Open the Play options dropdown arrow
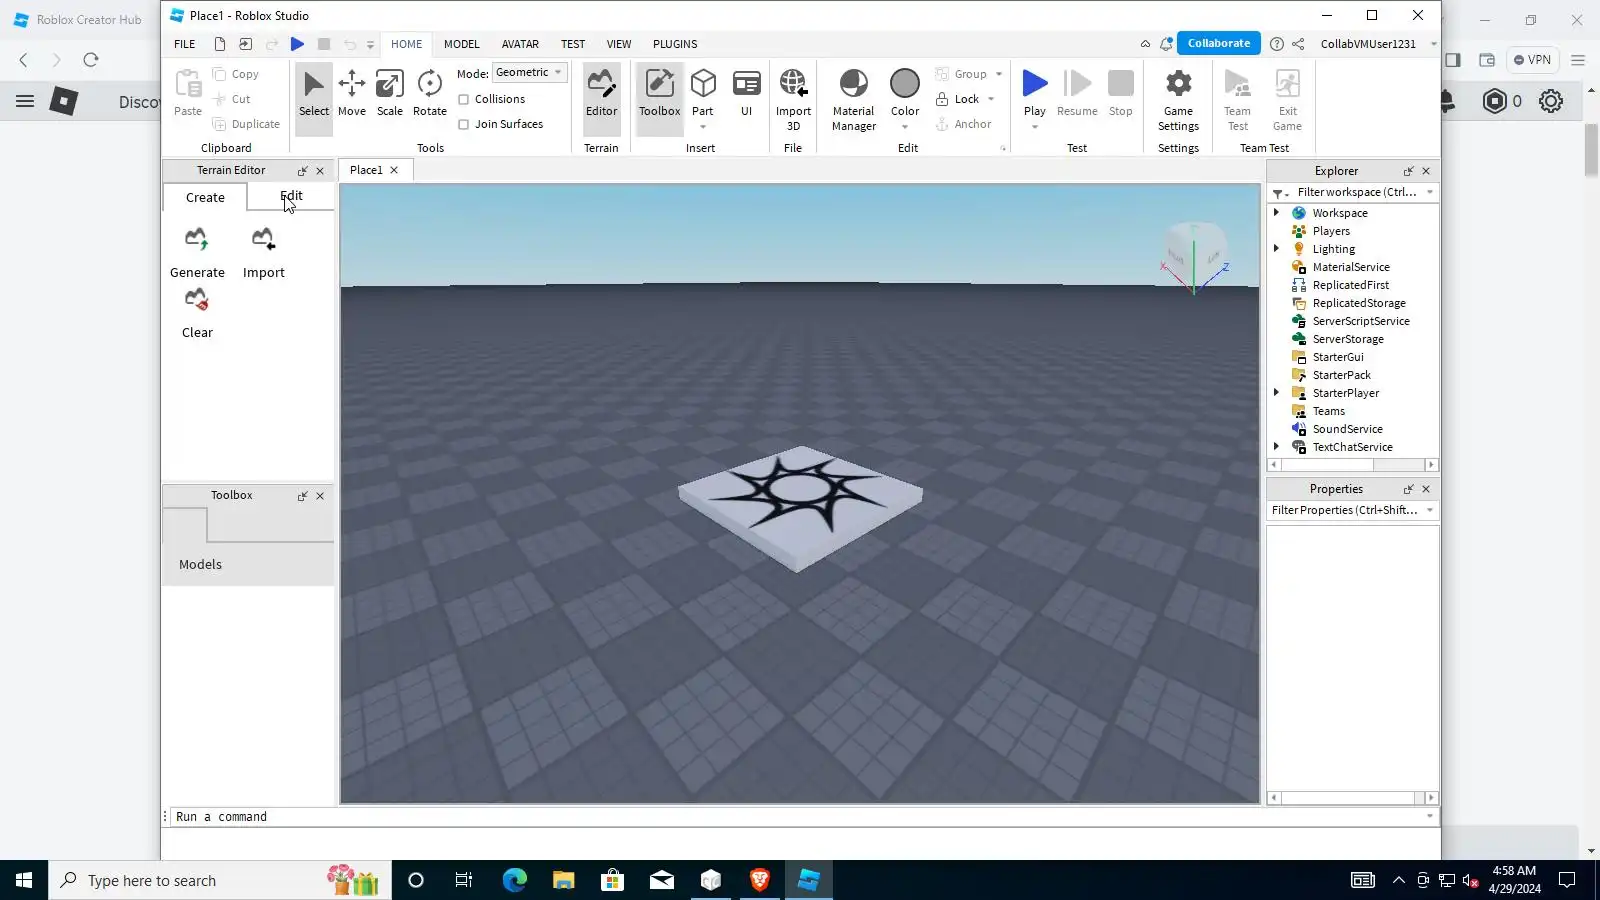The image size is (1600, 900). tap(1035, 127)
